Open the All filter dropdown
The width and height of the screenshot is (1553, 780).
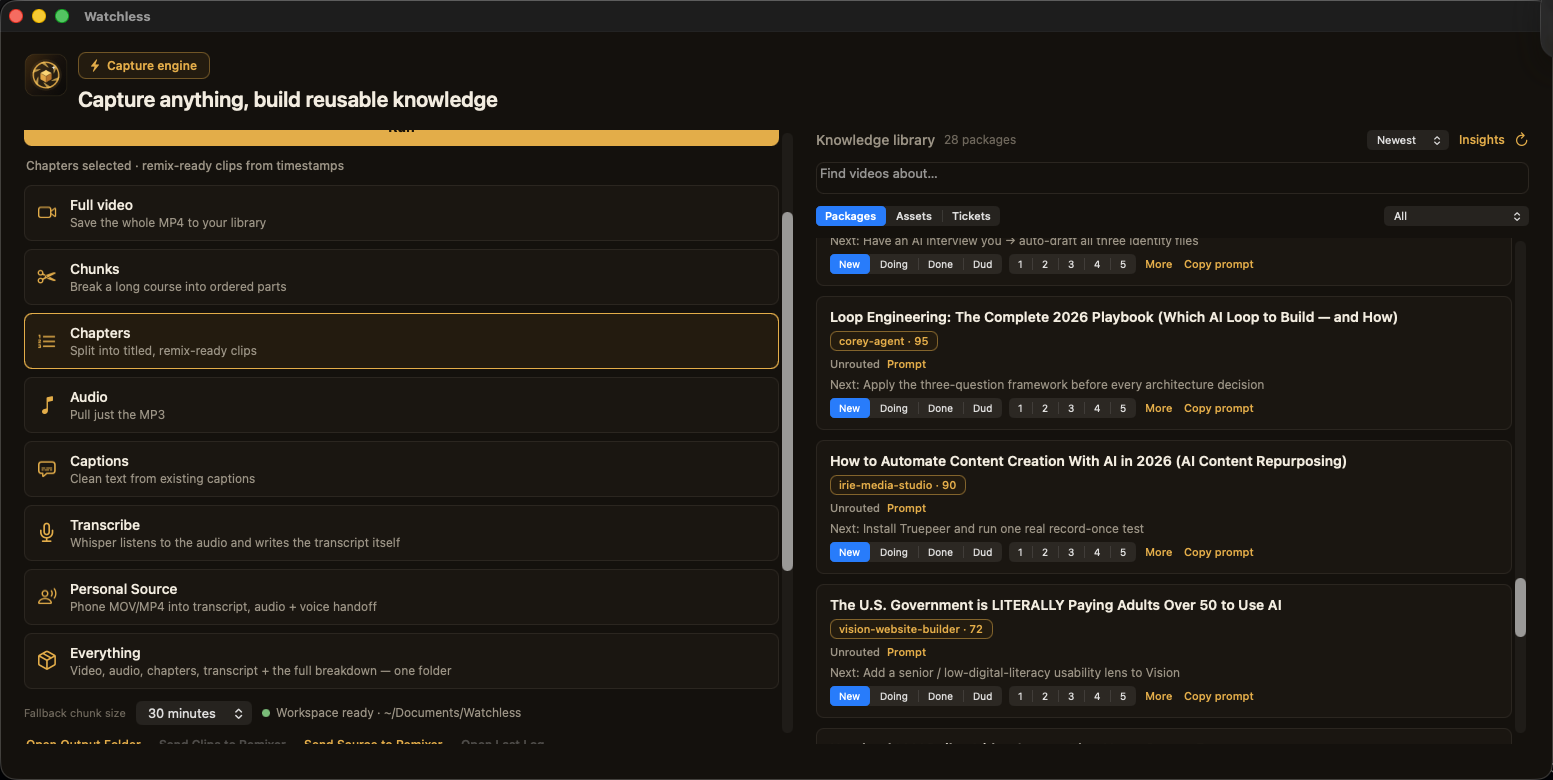tap(1456, 216)
